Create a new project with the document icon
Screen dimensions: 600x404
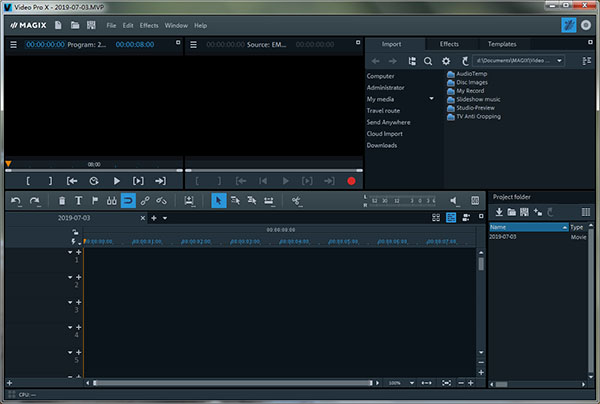click(x=58, y=25)
